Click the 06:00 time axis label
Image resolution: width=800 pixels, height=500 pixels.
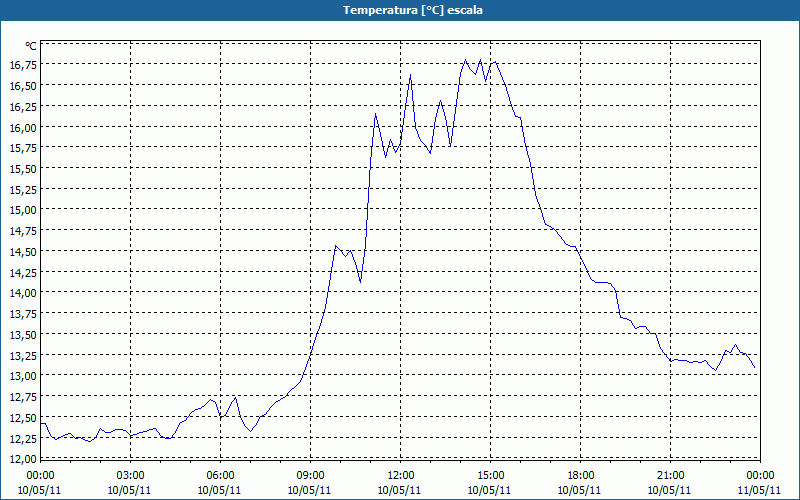tap(220, 476)
